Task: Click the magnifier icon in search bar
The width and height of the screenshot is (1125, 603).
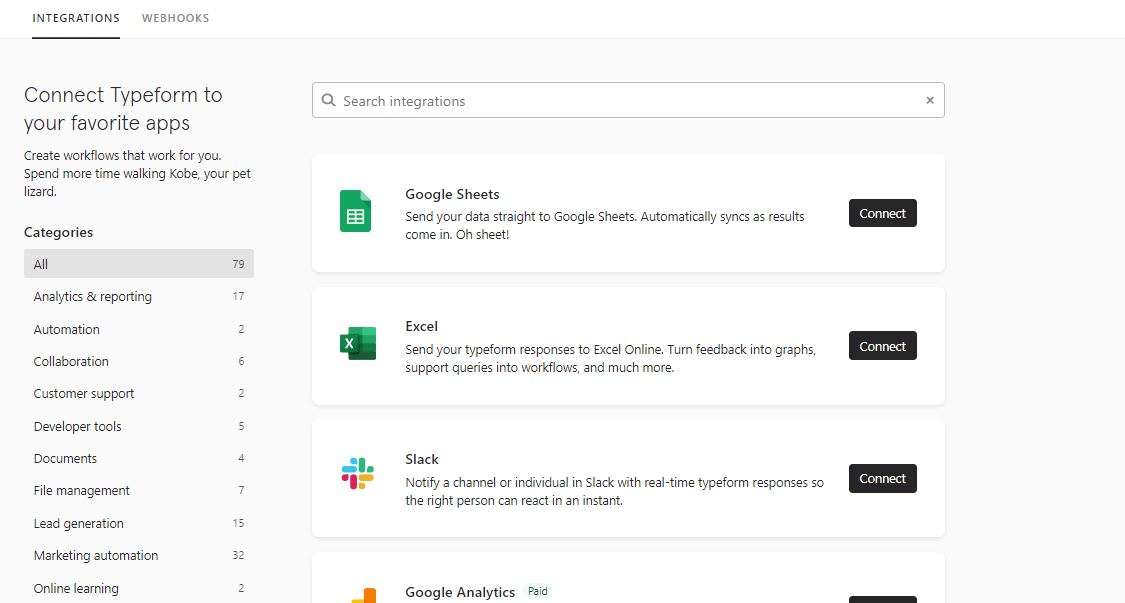Action: coord(329,100)
